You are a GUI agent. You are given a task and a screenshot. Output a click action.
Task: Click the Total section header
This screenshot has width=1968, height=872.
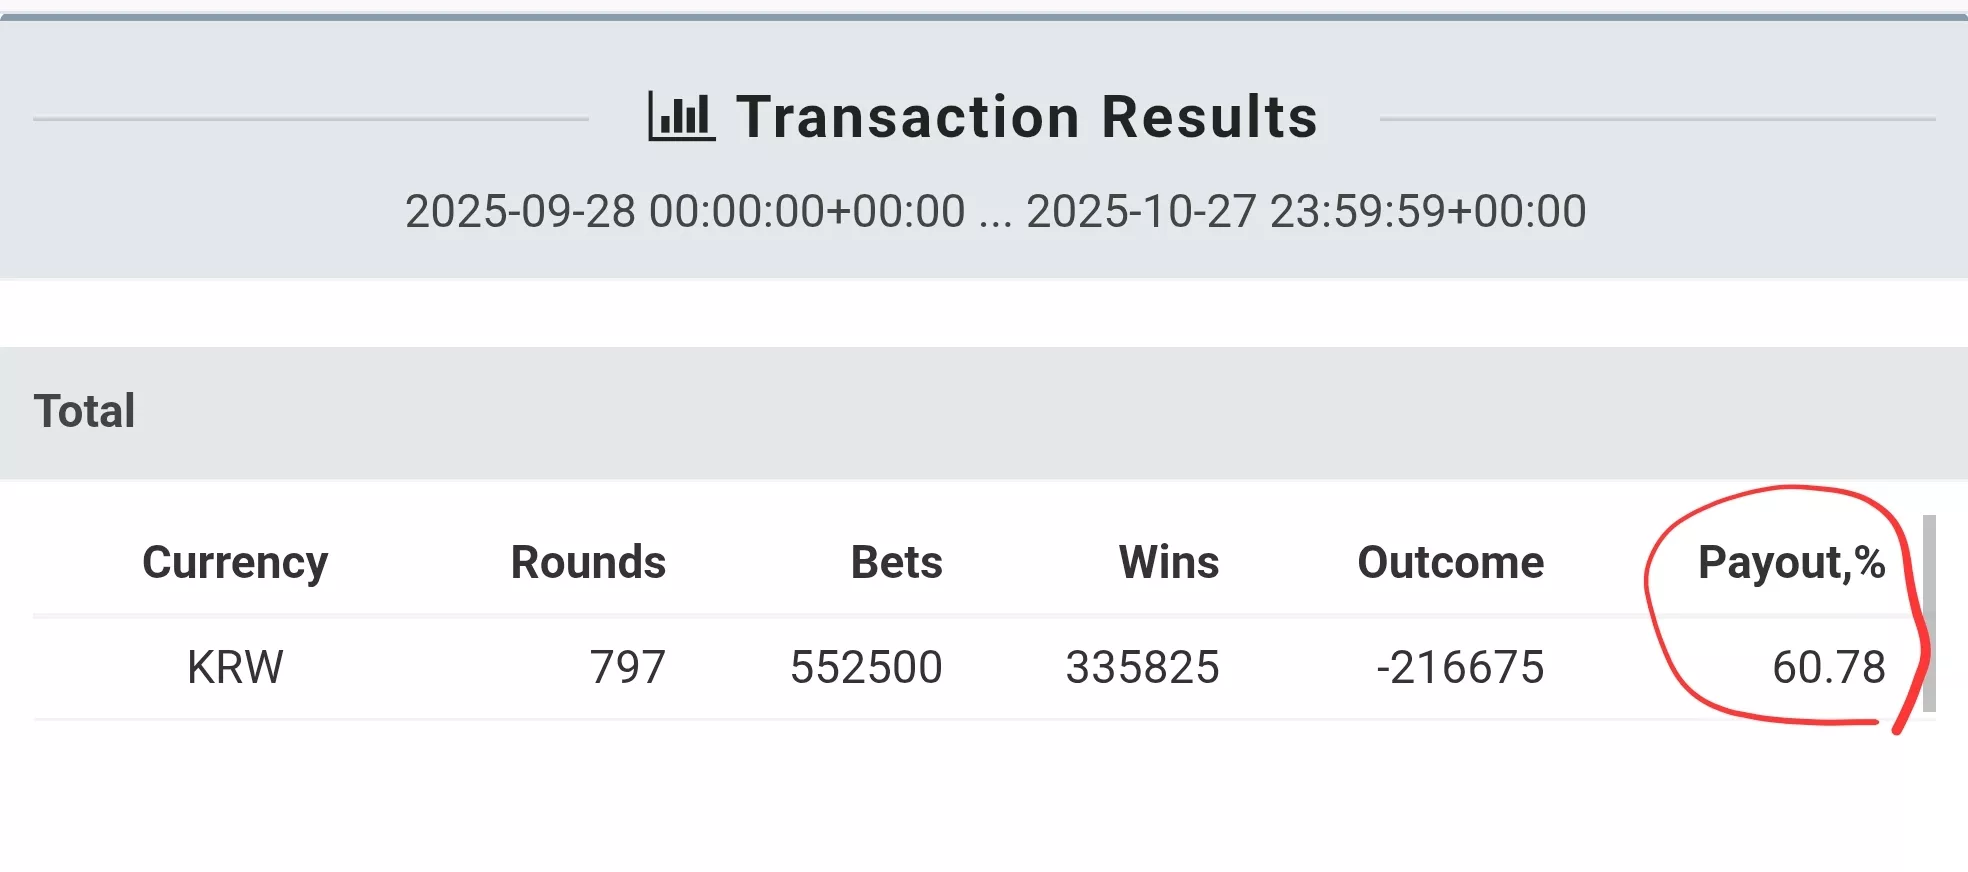pos(984,412)
